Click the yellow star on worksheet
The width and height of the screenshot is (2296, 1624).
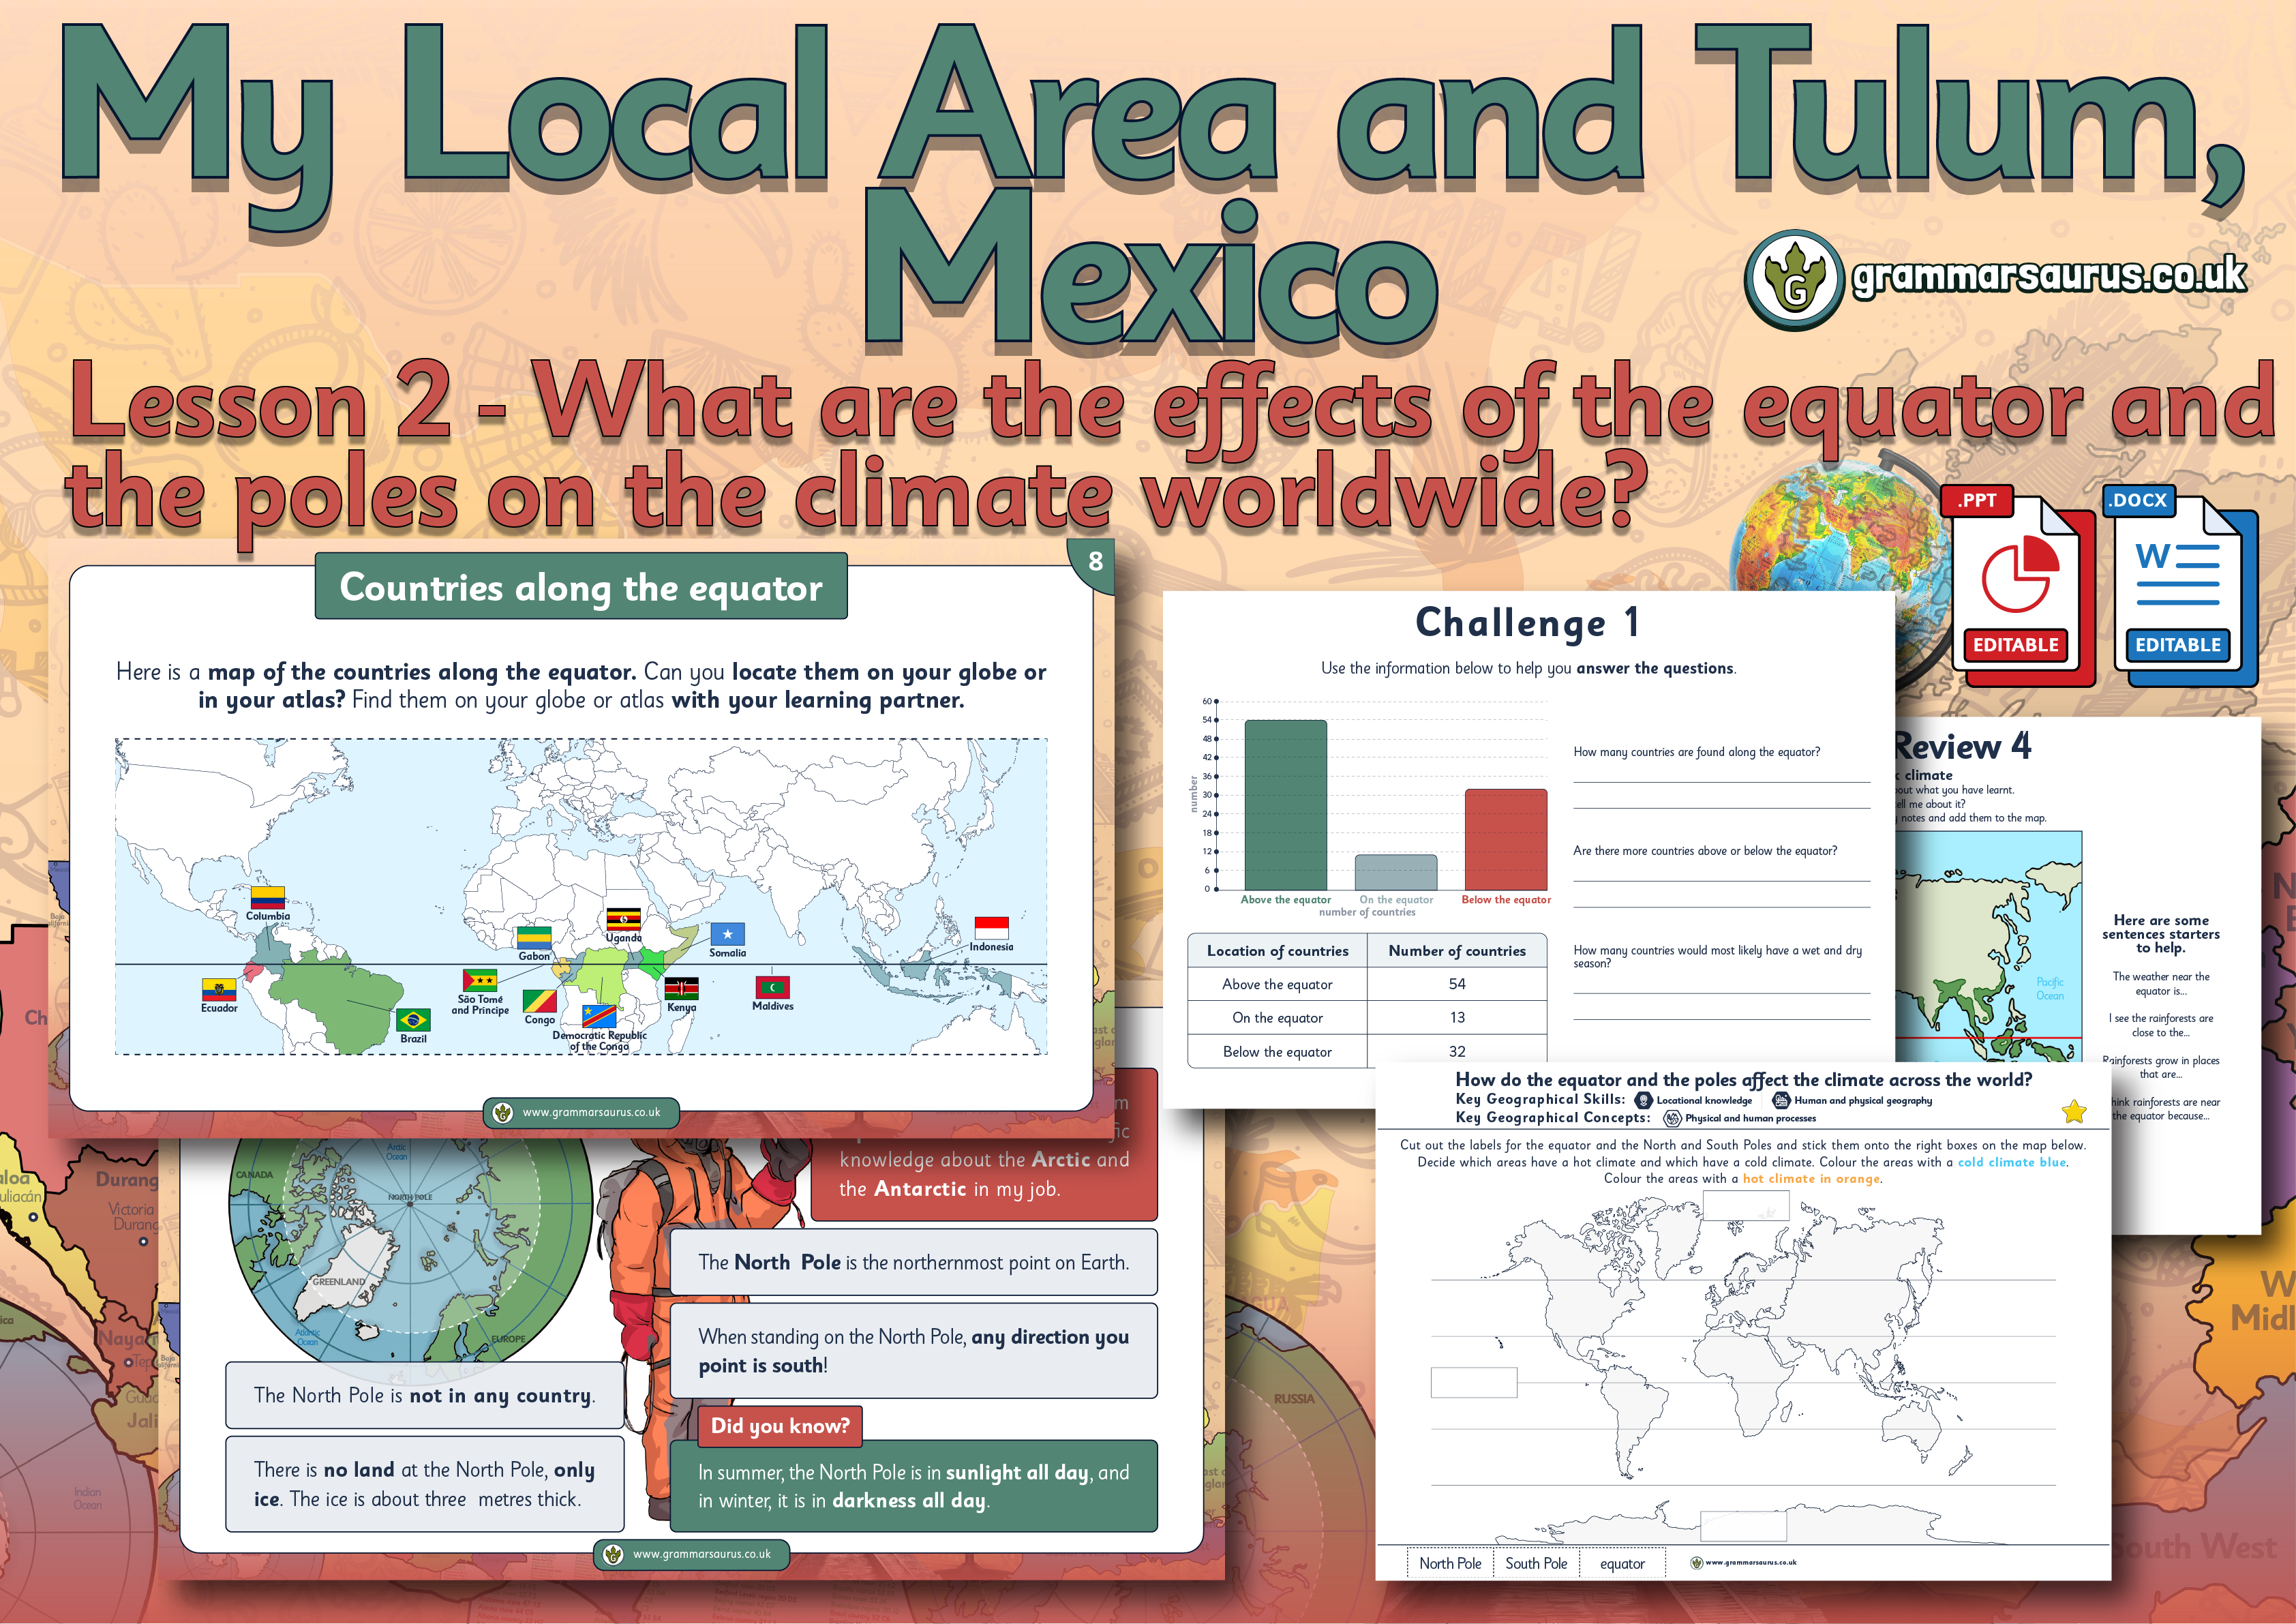click(2074, 1112)
